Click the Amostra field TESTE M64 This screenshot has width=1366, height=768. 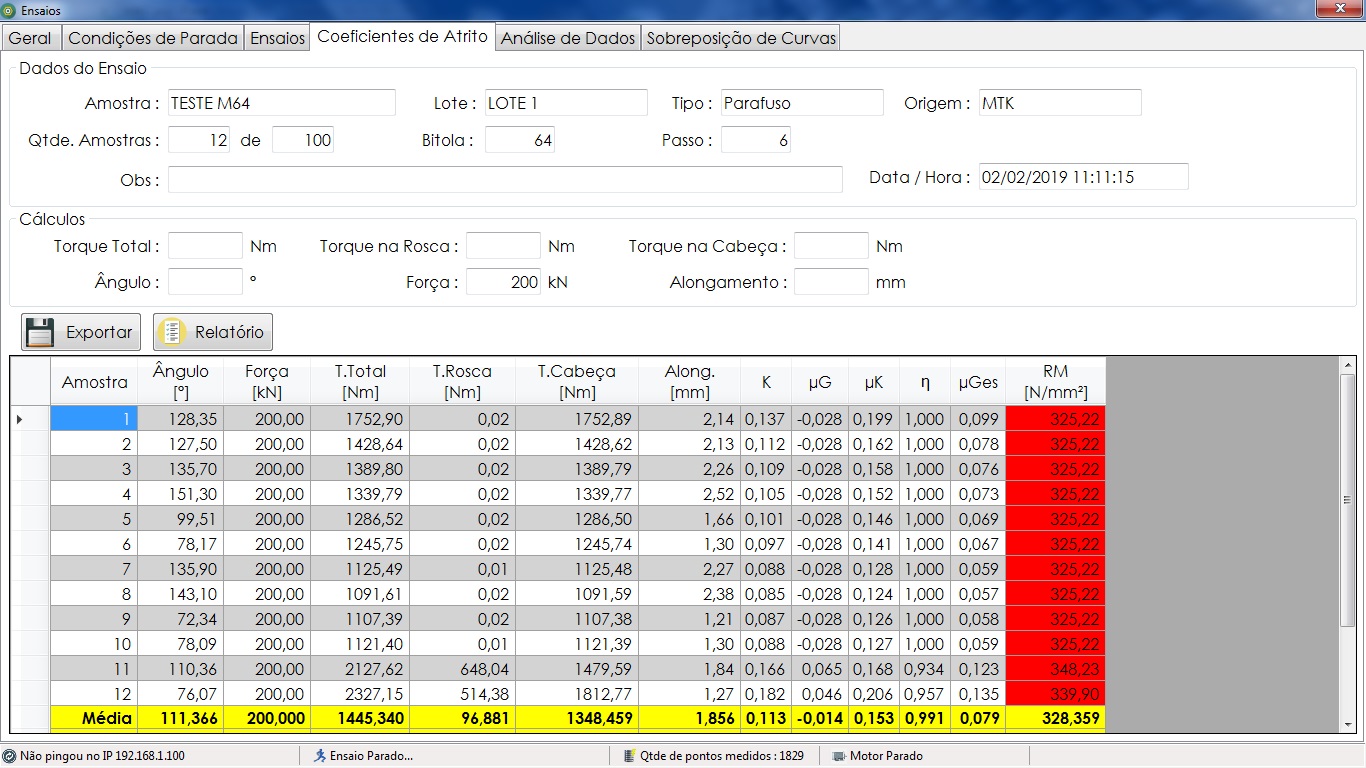282,103
